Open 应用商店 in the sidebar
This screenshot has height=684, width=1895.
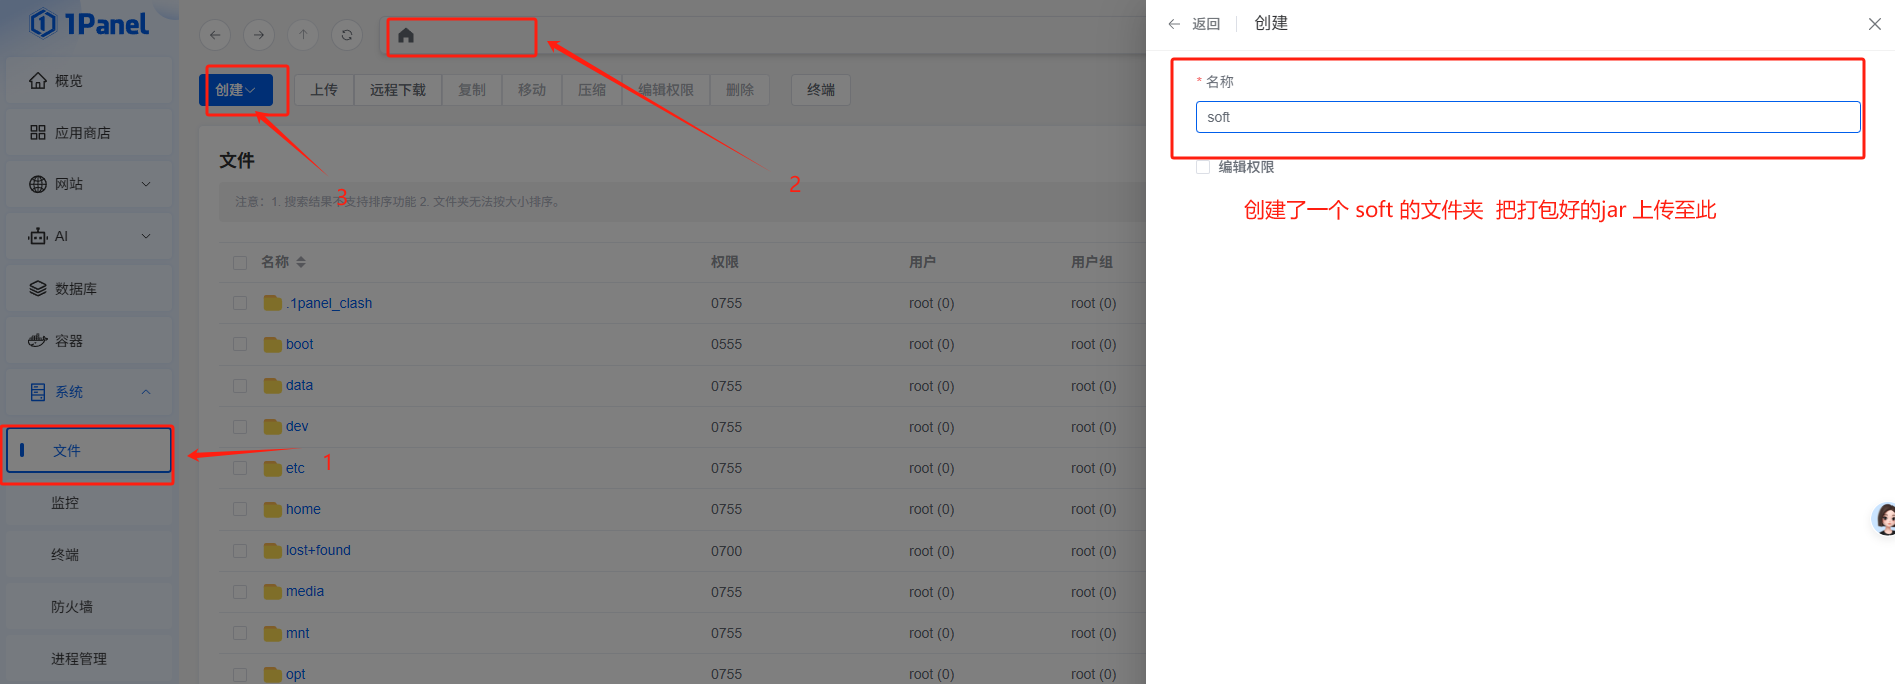[x=89, y=132]
